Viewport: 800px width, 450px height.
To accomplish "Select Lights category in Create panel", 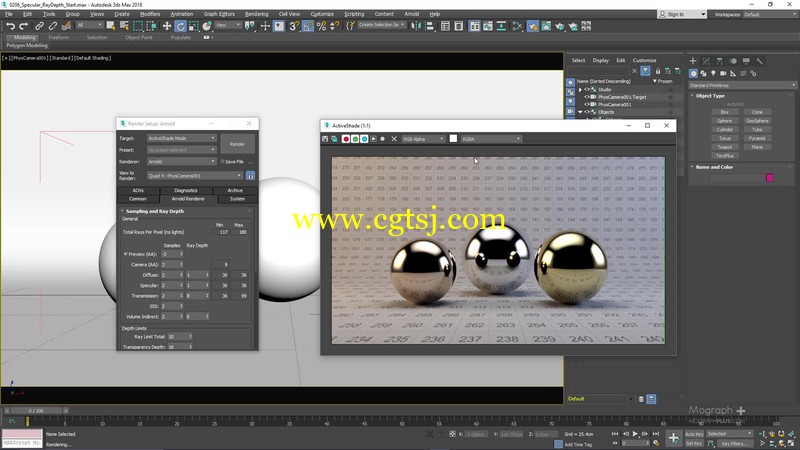I will [x=713, y=73].
